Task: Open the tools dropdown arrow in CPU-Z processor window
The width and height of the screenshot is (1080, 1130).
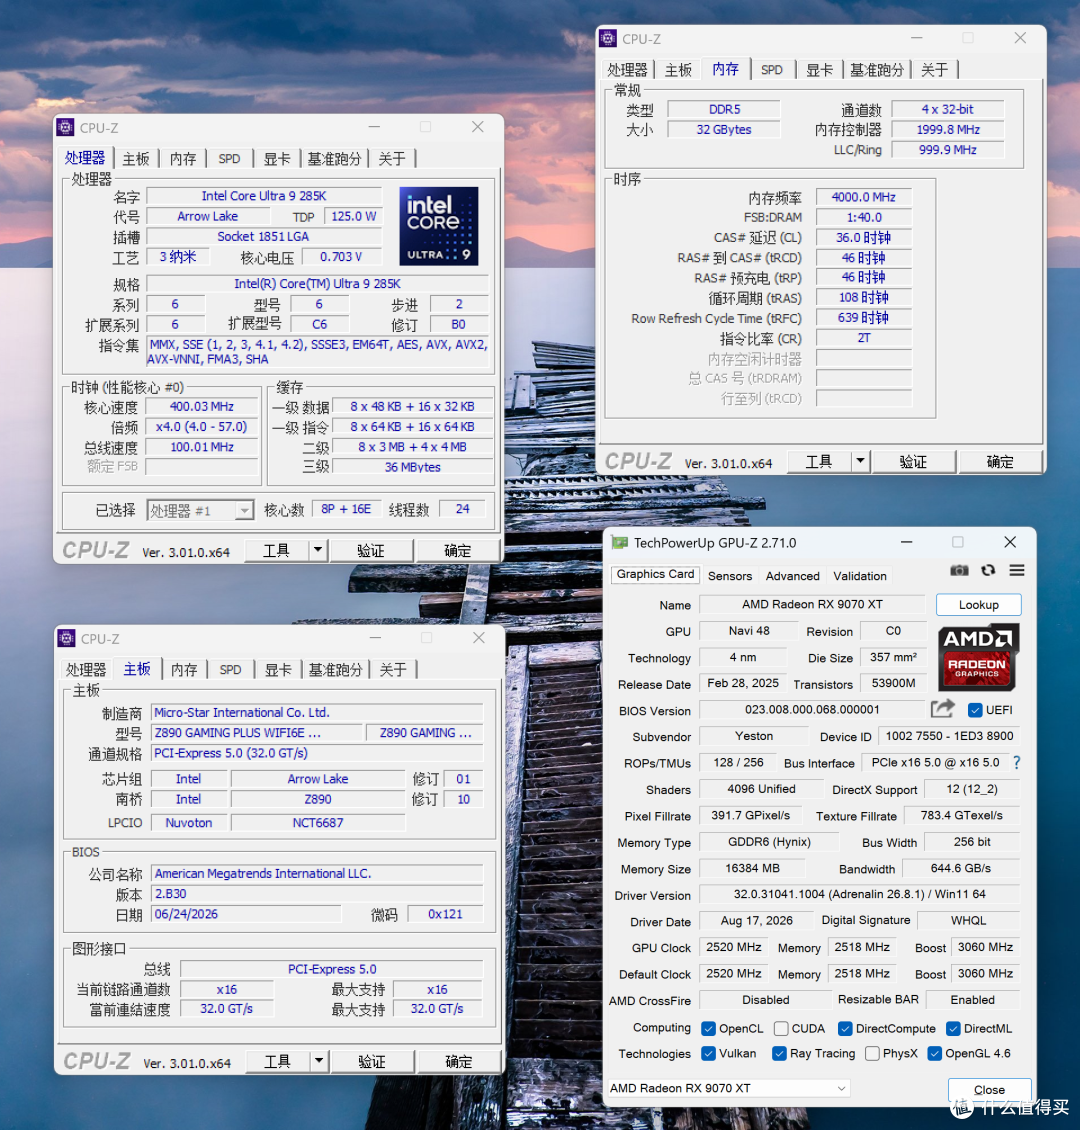Action: (318, 551)
